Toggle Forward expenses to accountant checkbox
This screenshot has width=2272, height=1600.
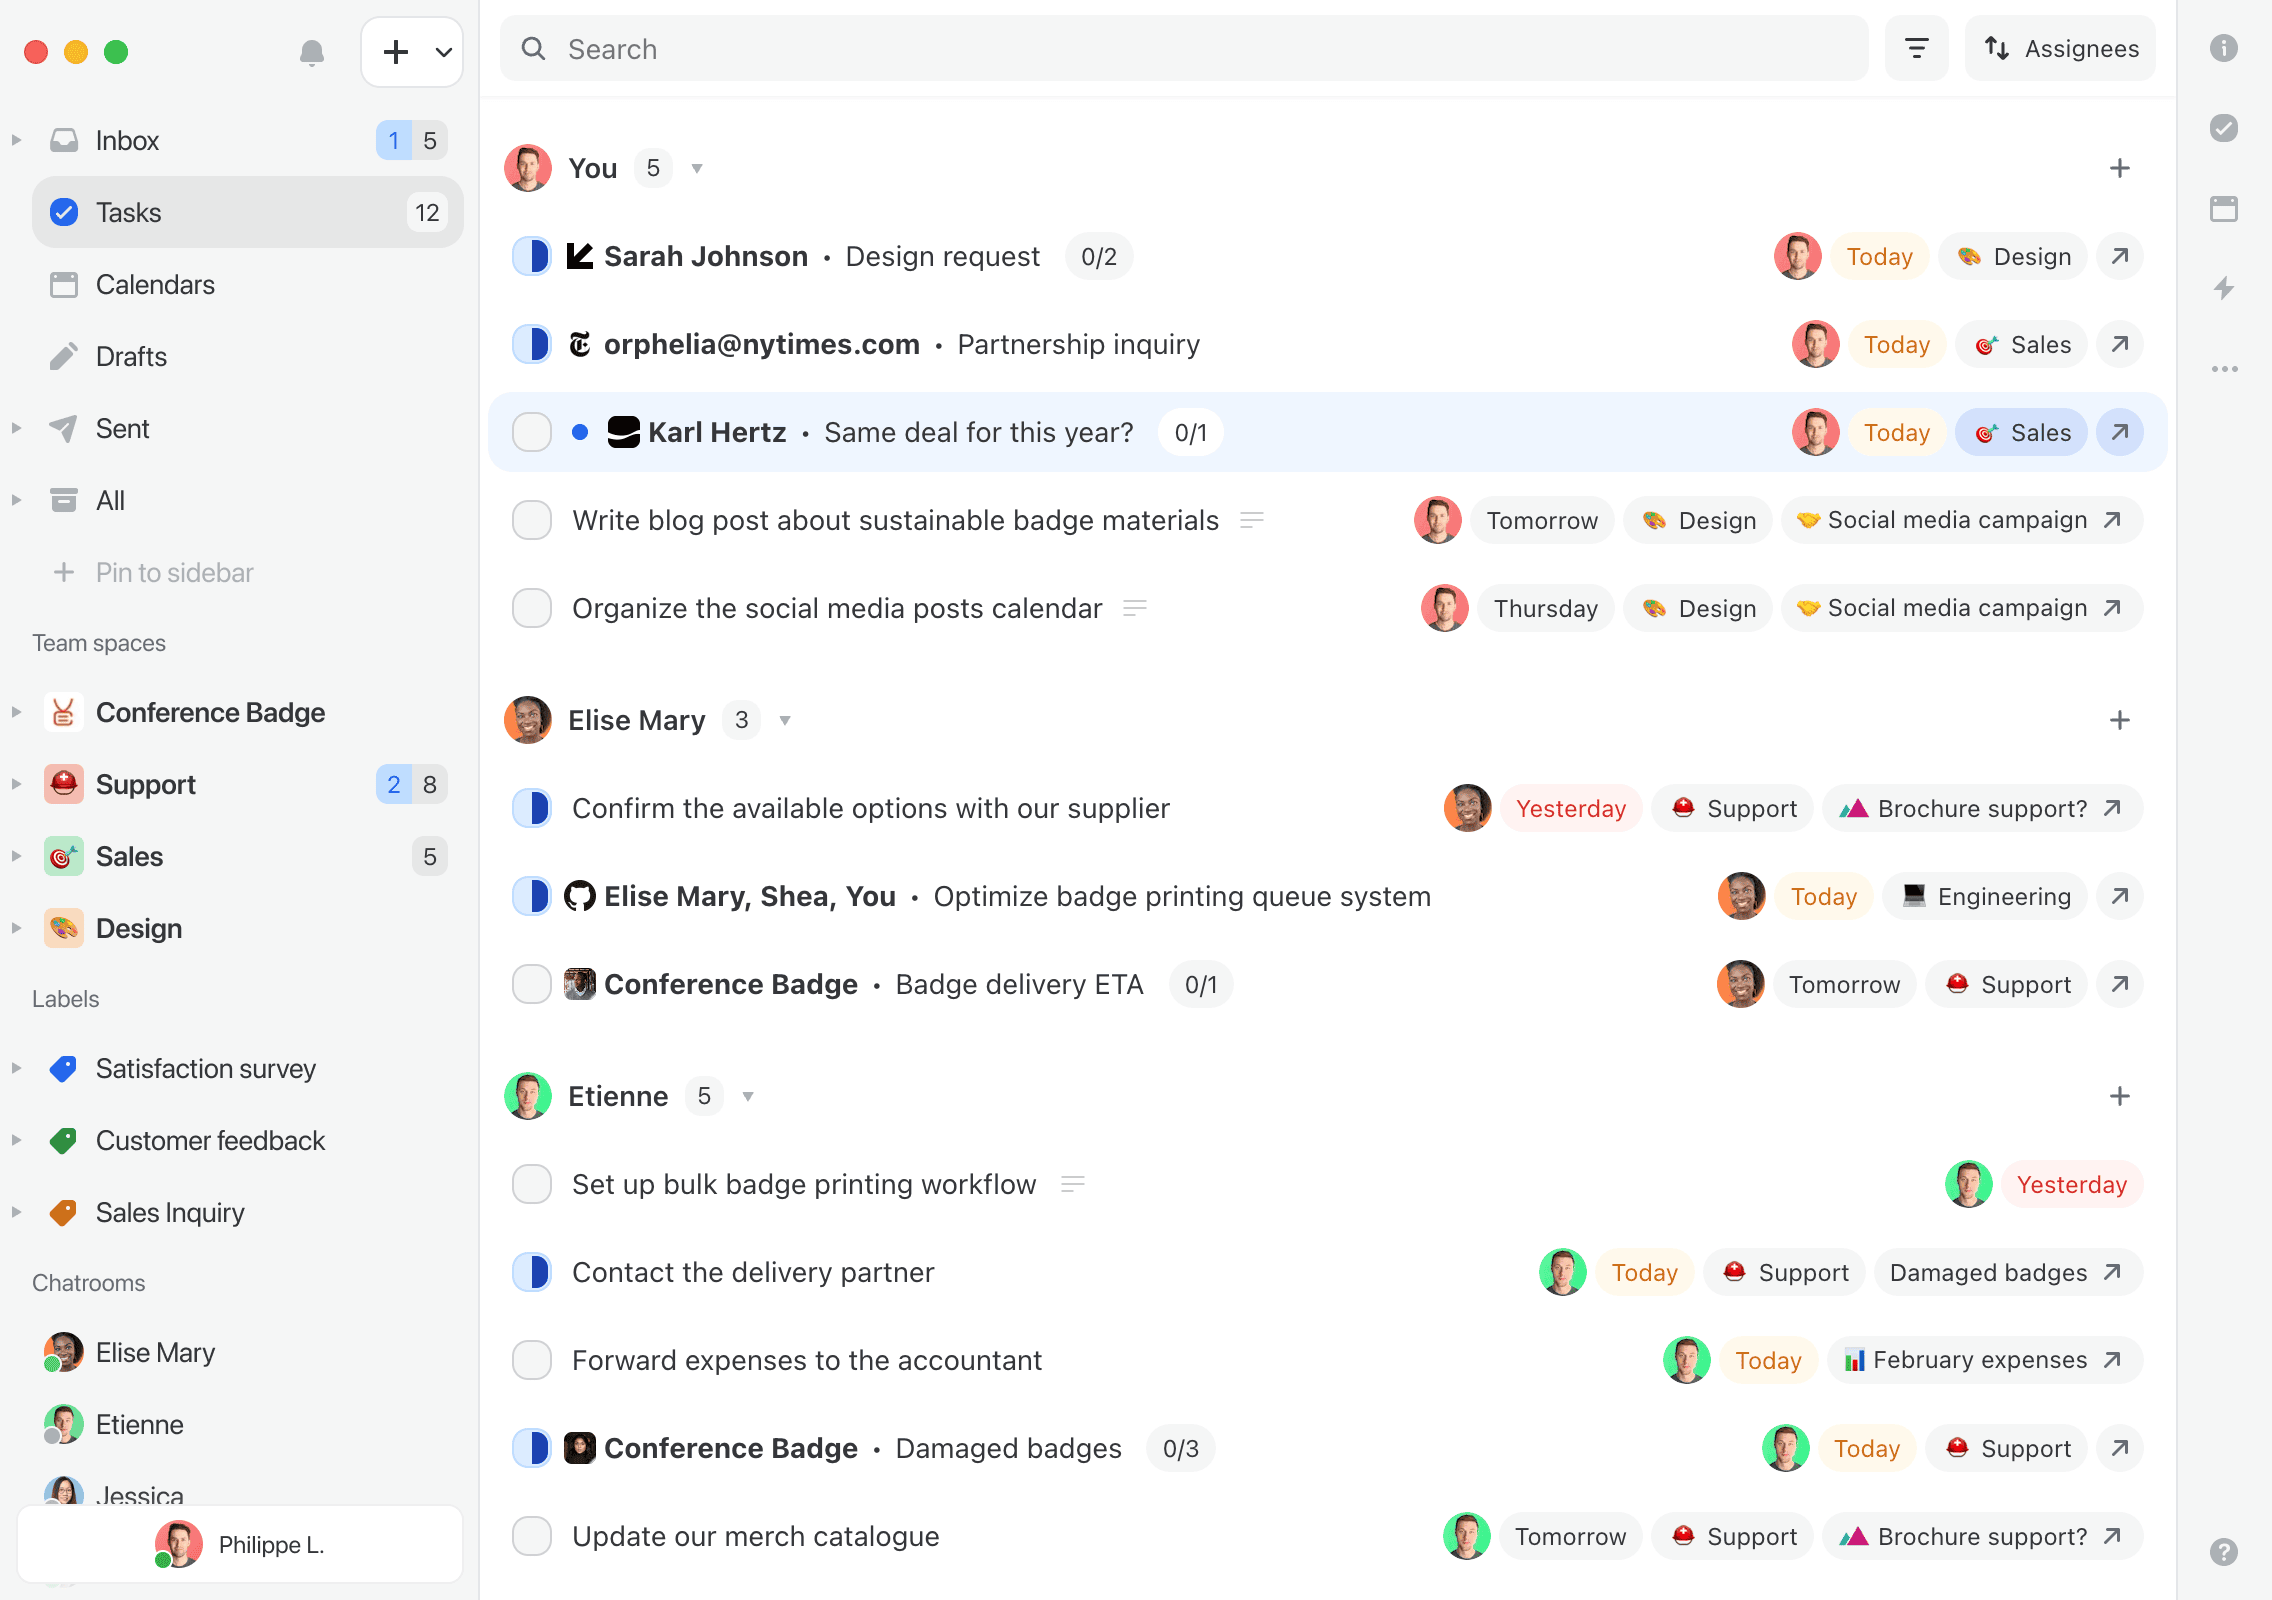[532, 1360]
